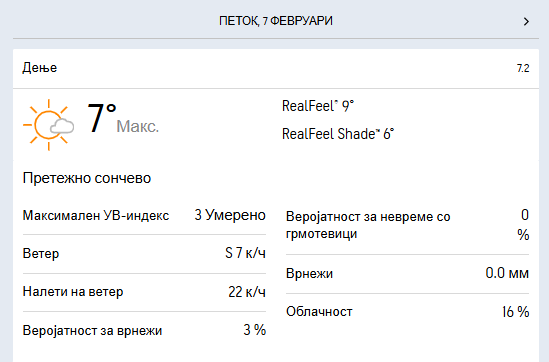
Task: Select the S 7 к/ч wind value
Action: [245, 253]
